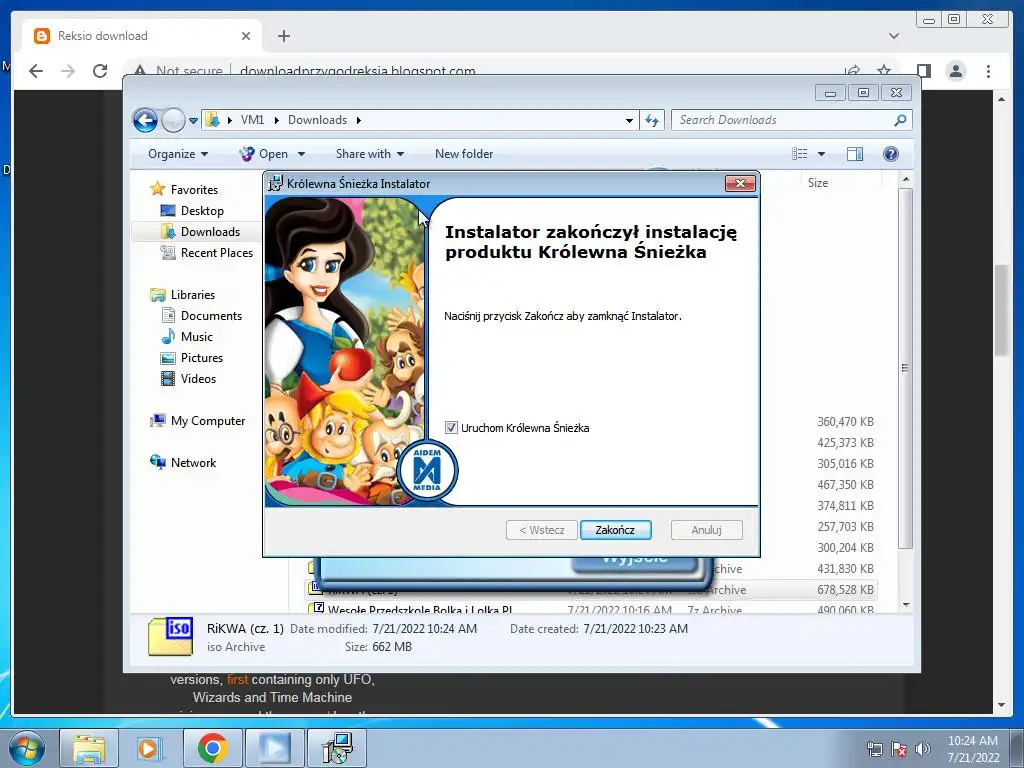Click Chrome reload button
This screenshot has width=1024, height=768.
click(x=100, y=71)
